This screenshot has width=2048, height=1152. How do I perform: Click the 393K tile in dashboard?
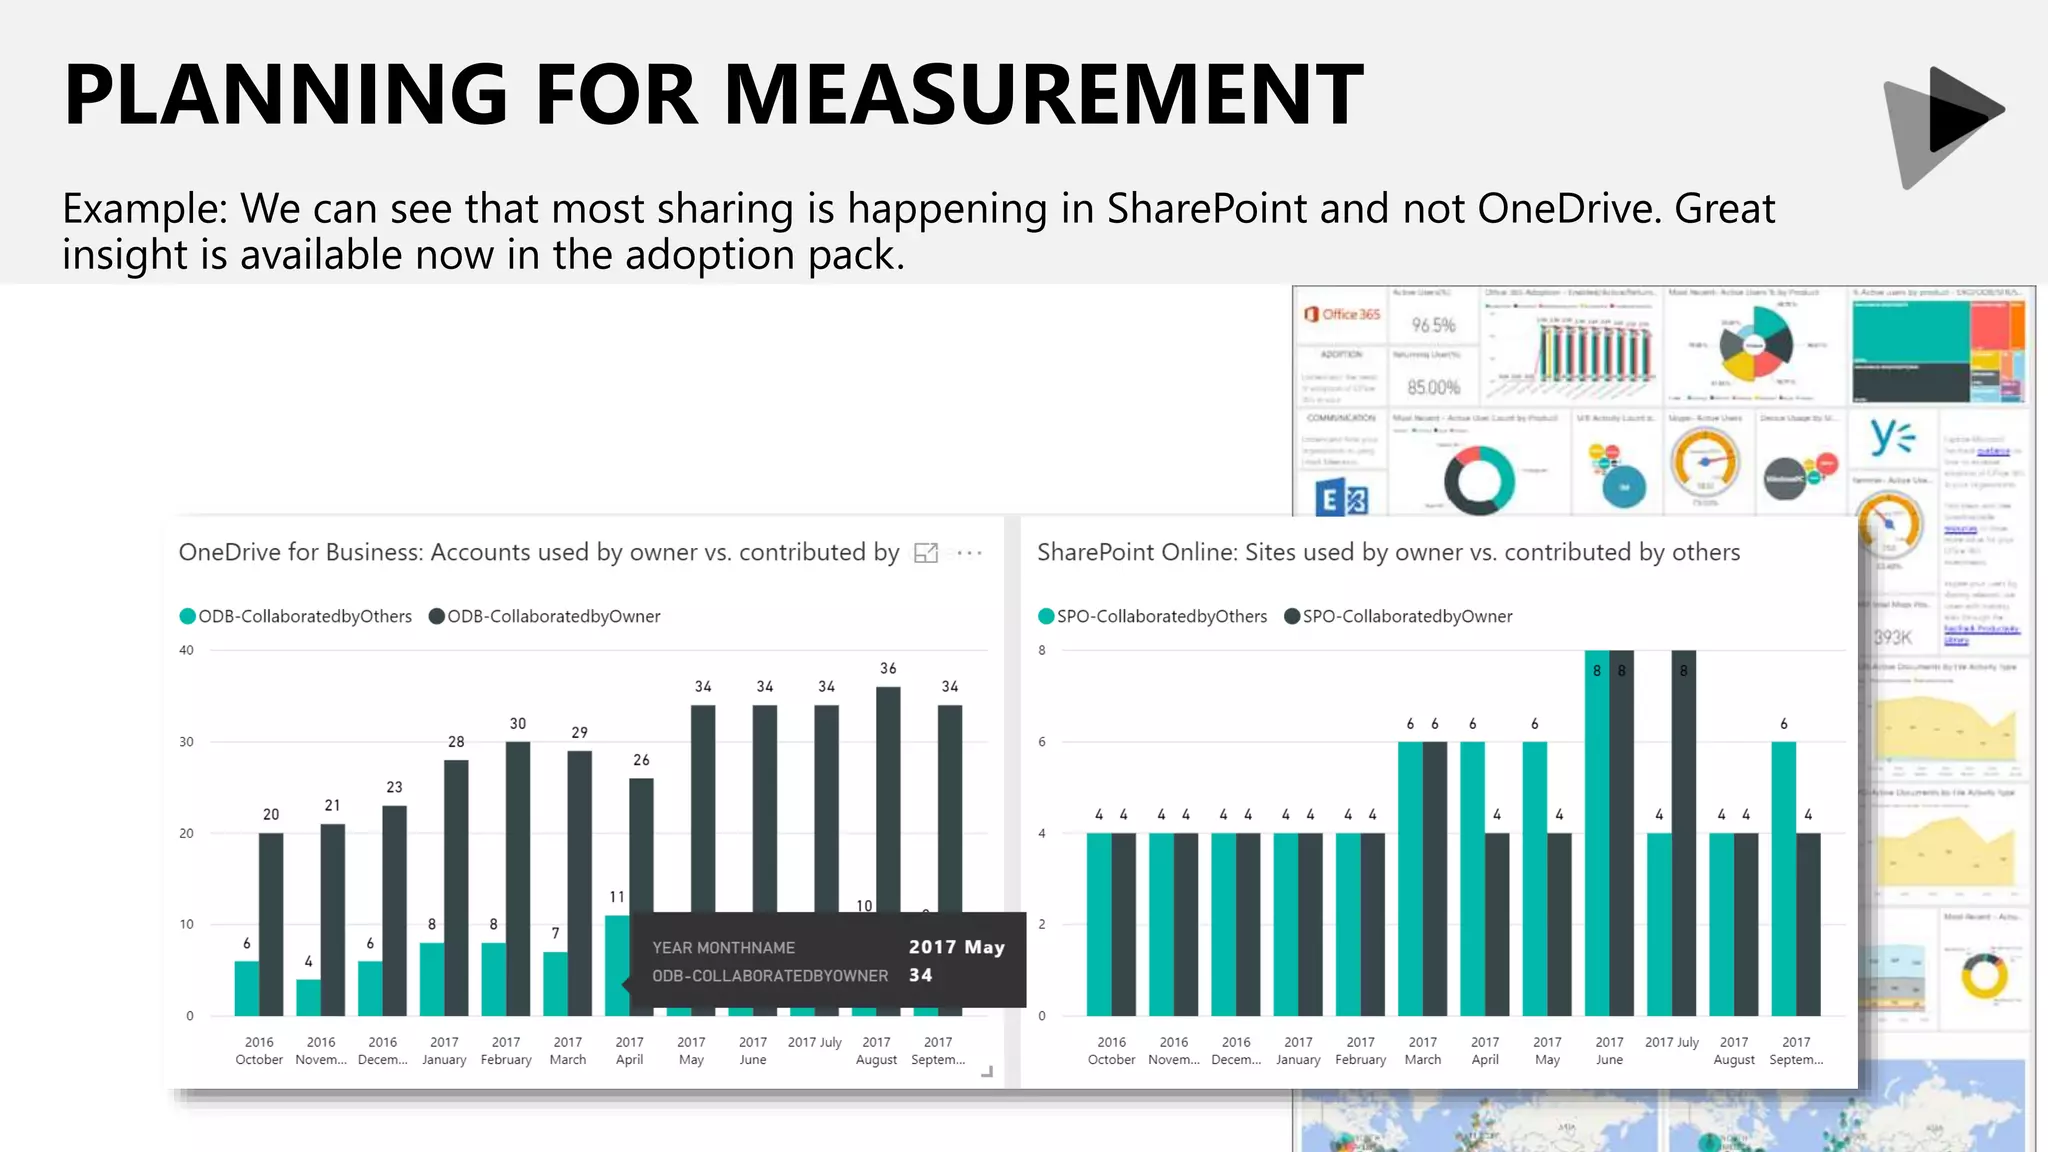point(1892,628)
